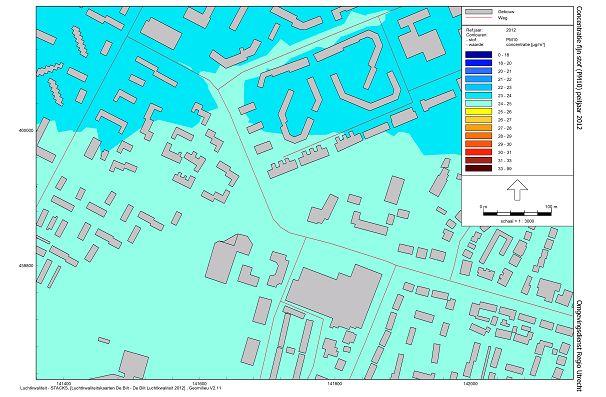Click the large central gray building footprint
Image resolution: width=606 pixels, height=397 pixels.
point(335,296)
